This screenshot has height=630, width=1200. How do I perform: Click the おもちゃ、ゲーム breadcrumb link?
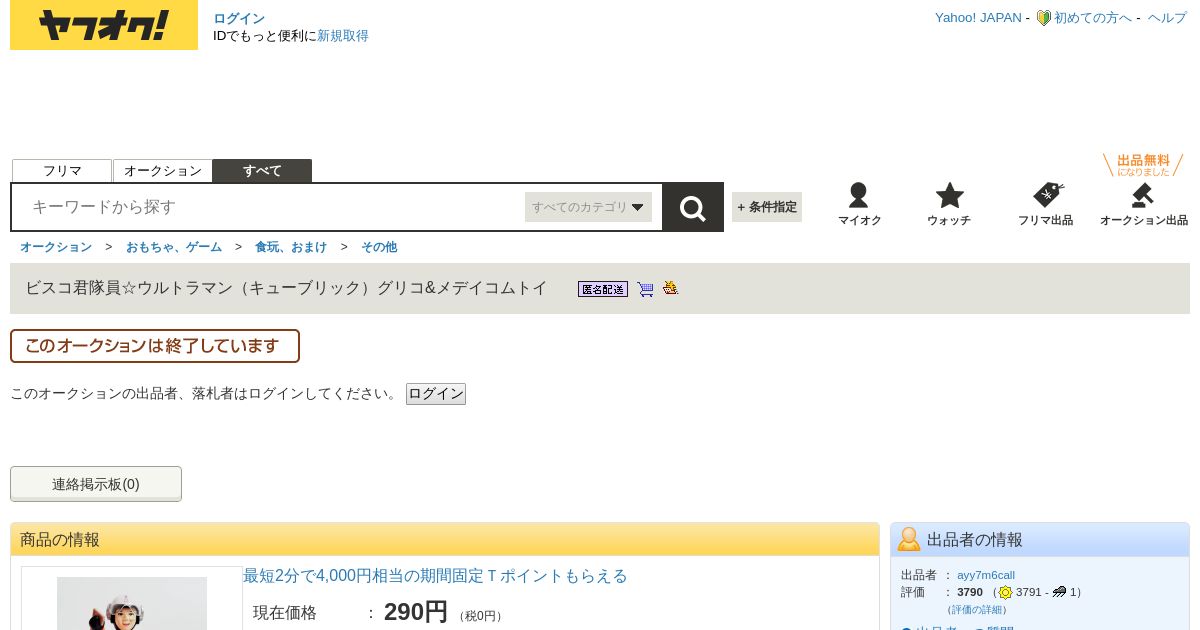coord(174,247)
